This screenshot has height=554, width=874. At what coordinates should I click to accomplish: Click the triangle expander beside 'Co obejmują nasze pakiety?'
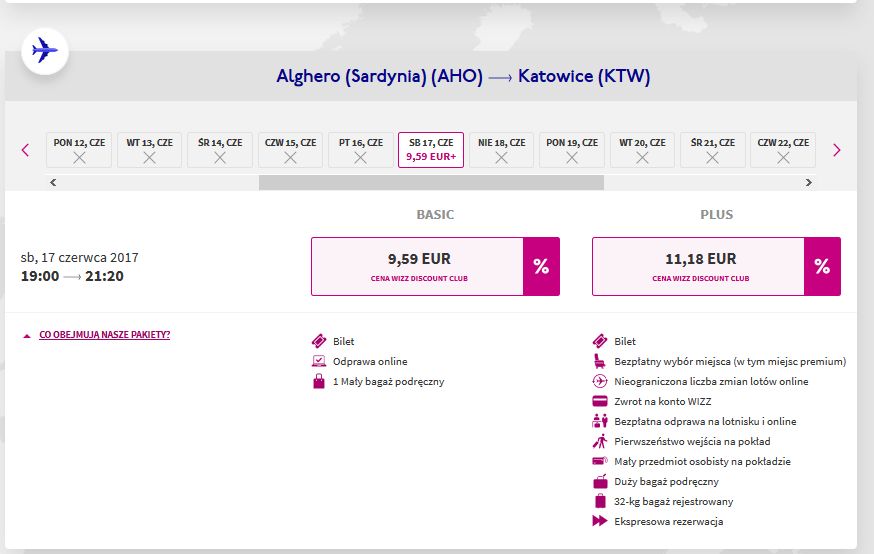26,336
